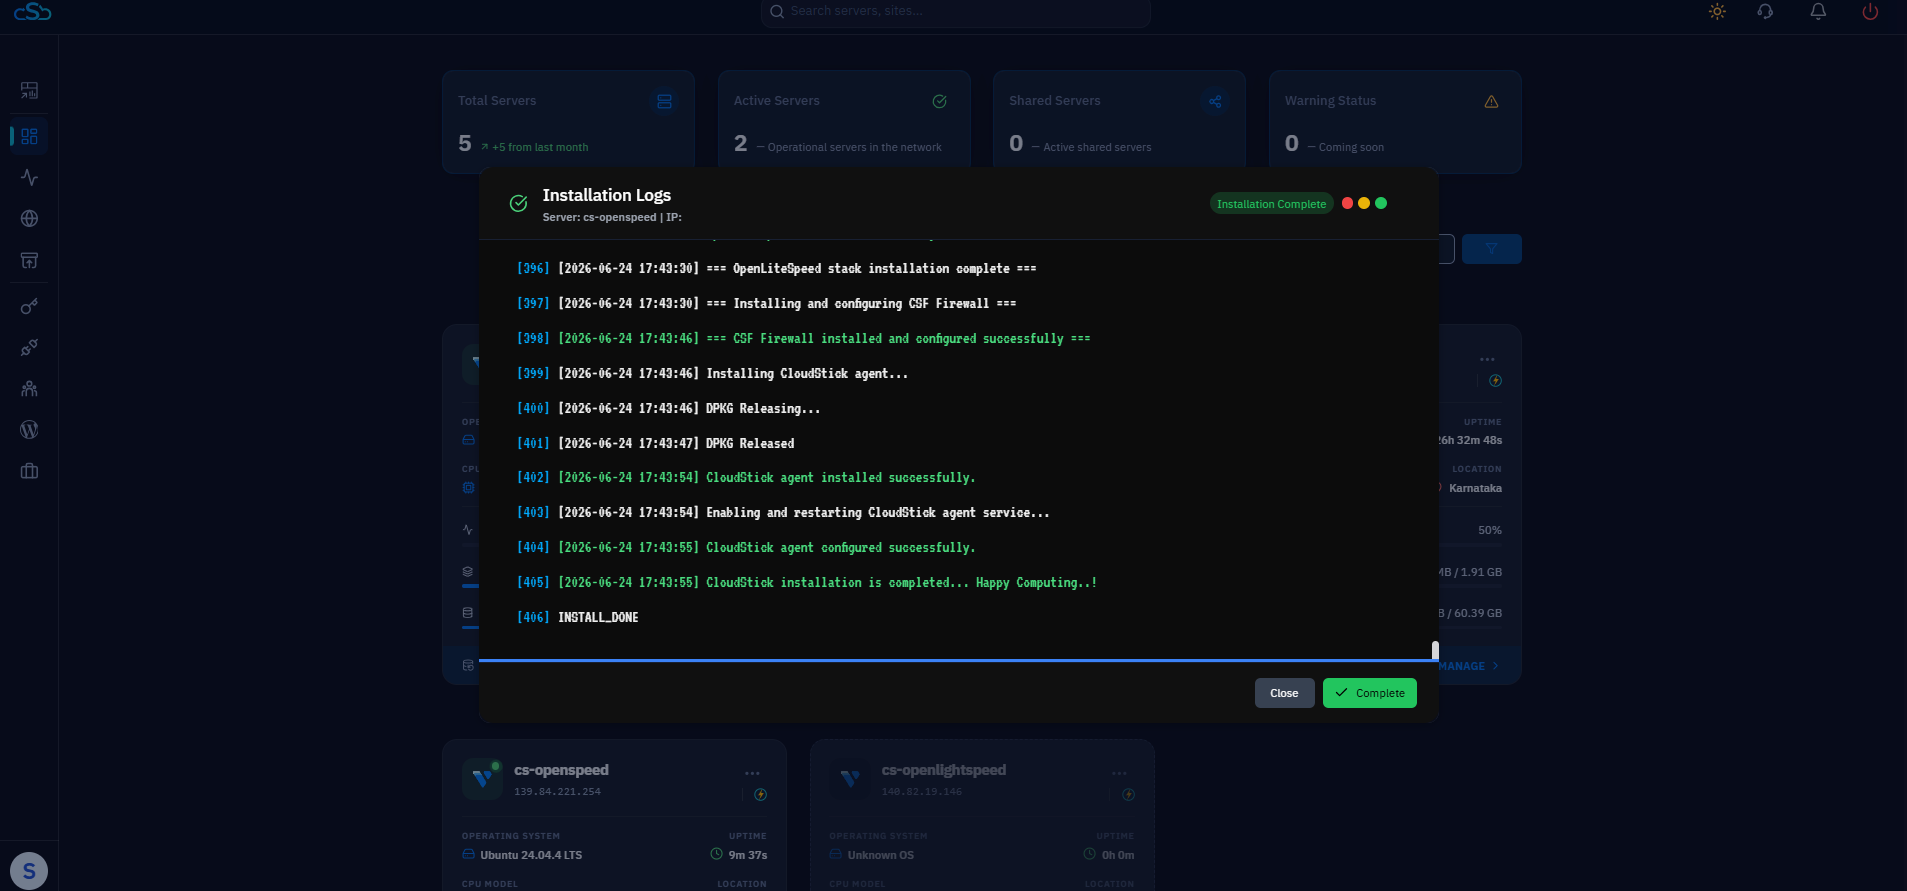This screenshot has height=891, width=1907.
Task: Open the key icon in the sidebar
Action: (x=29, y=306)
